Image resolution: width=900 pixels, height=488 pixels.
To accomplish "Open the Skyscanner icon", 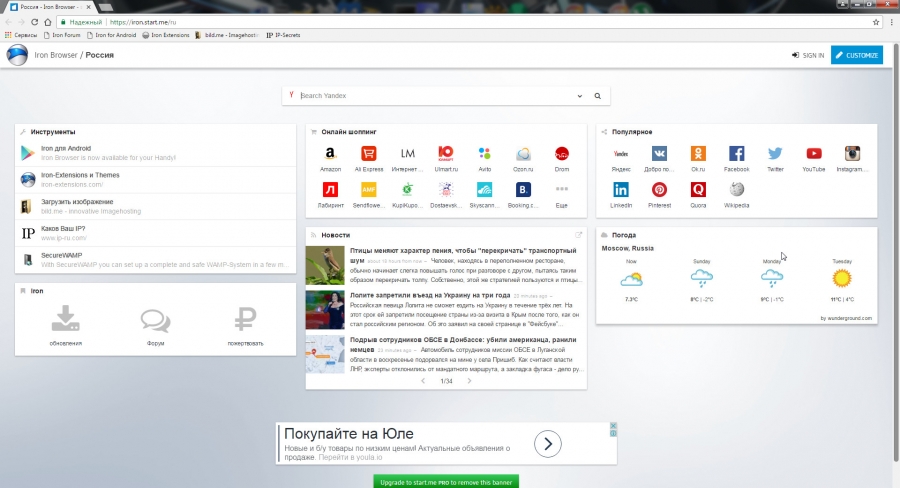I will pyautogui.click(x=484, y=189).
